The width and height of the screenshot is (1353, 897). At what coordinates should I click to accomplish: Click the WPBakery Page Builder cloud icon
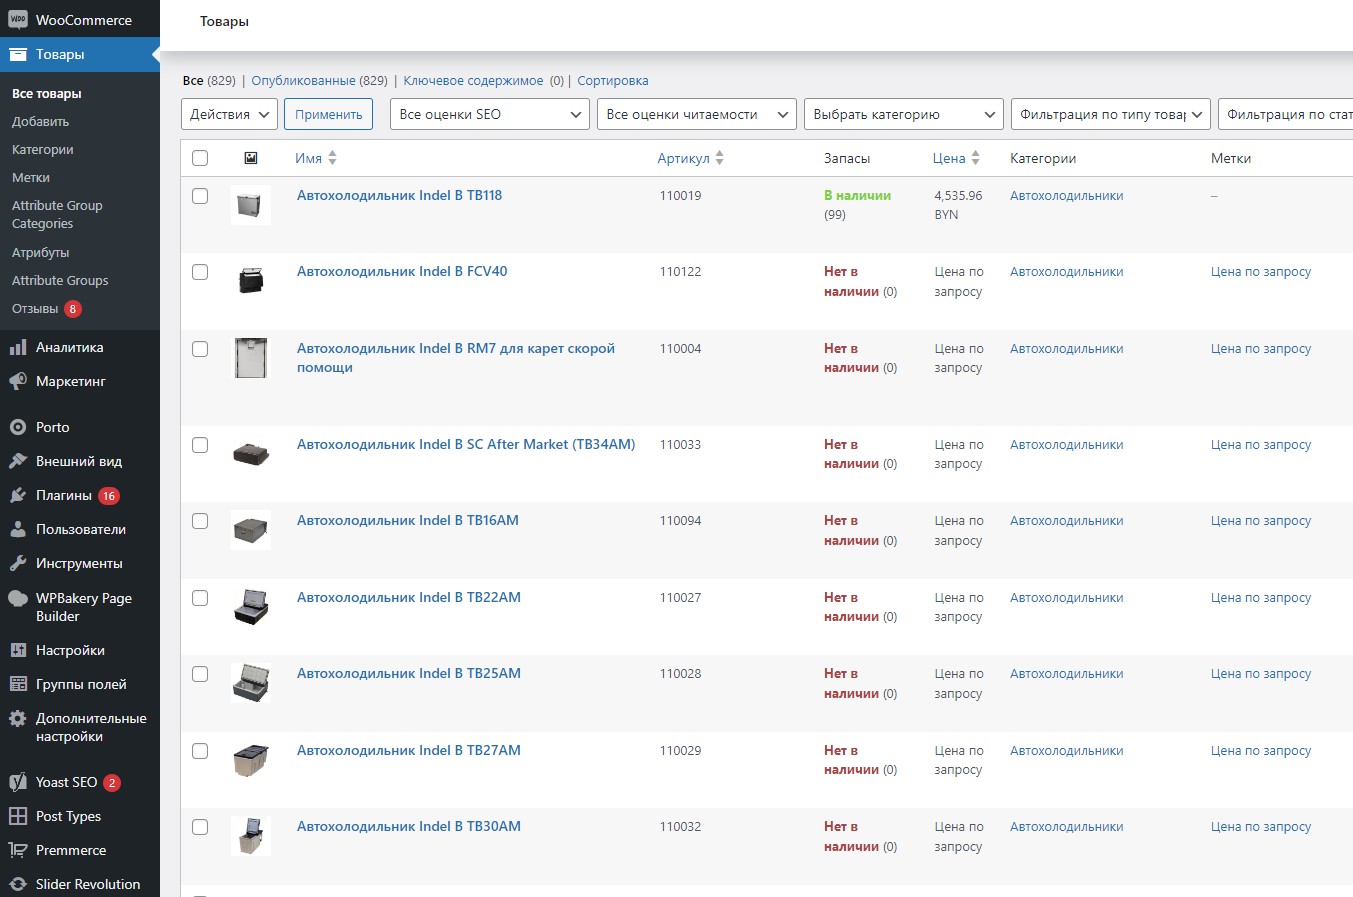tap(18, 598)
